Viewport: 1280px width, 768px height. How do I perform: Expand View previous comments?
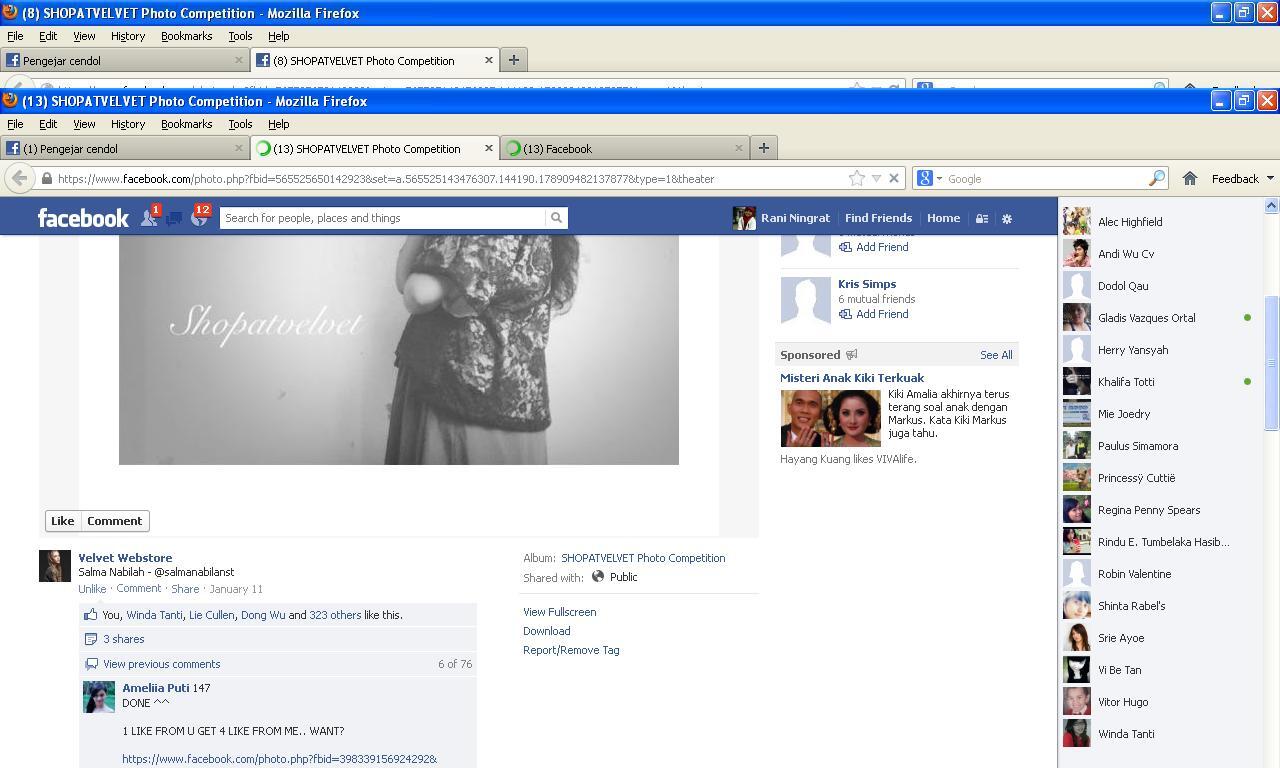(161, 664)
